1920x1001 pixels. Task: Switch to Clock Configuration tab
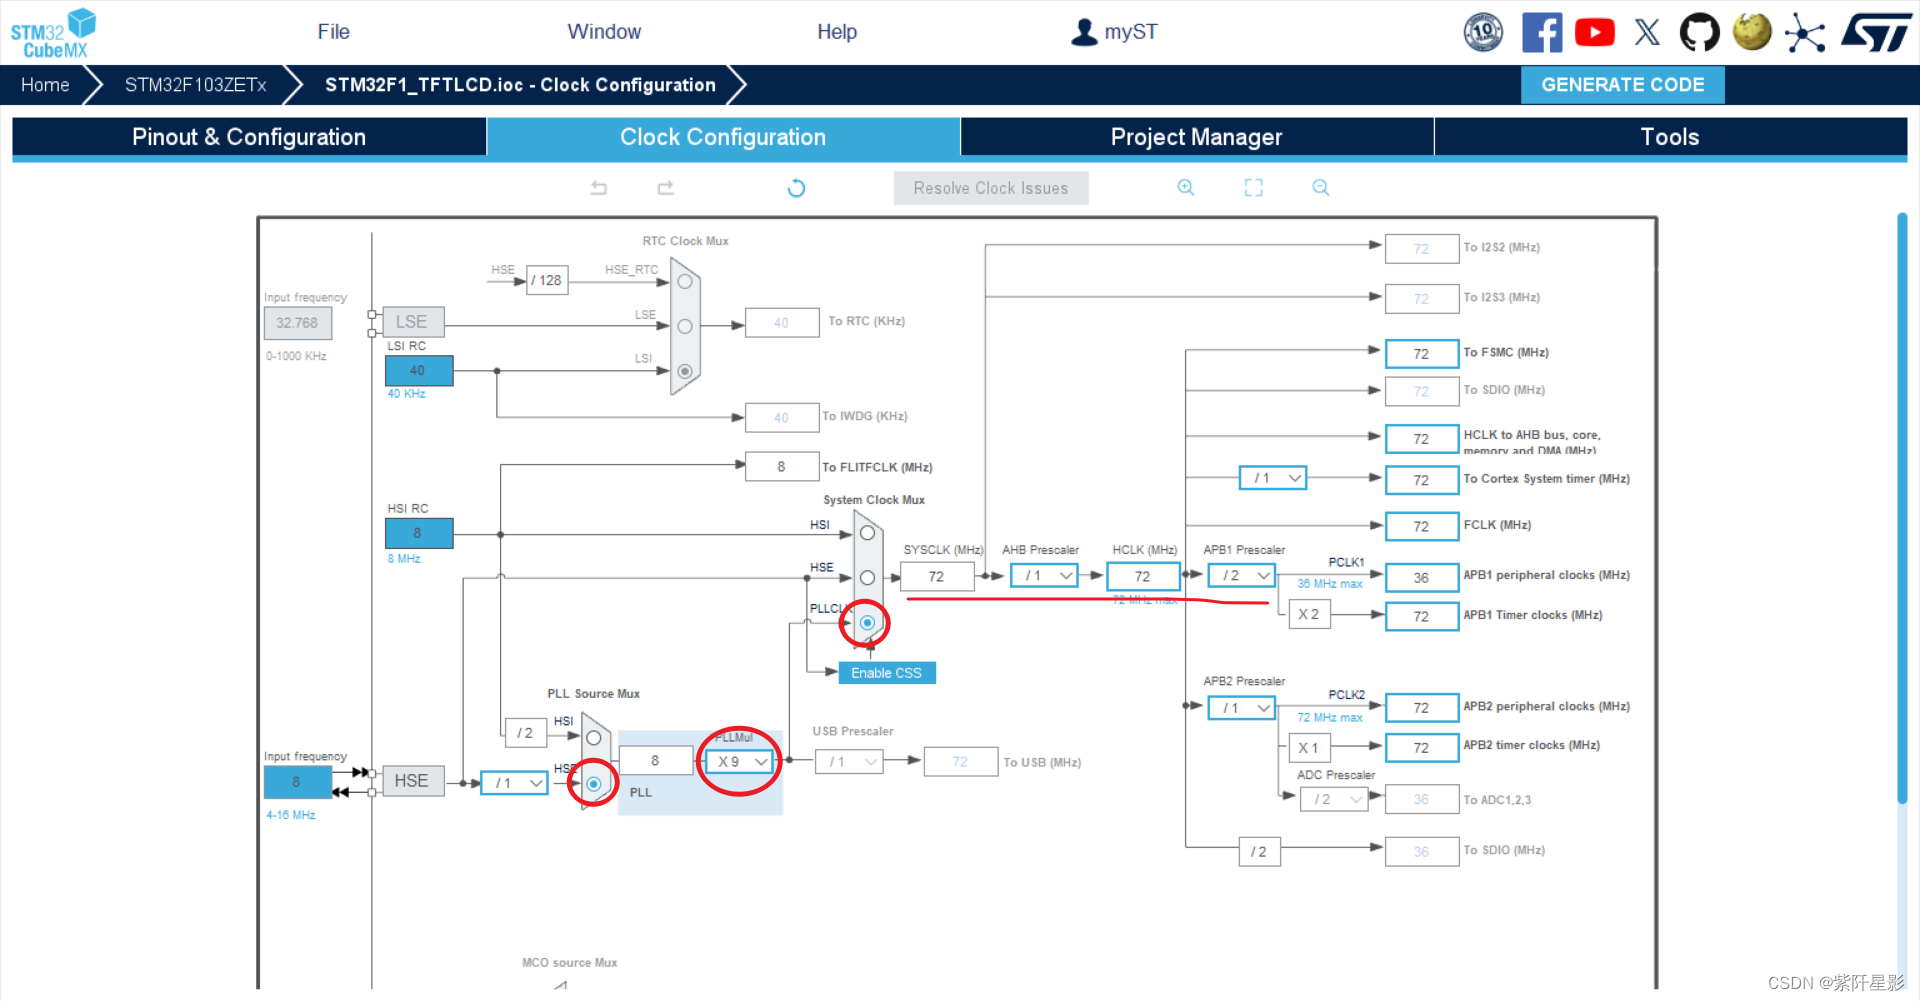[723, 137]
